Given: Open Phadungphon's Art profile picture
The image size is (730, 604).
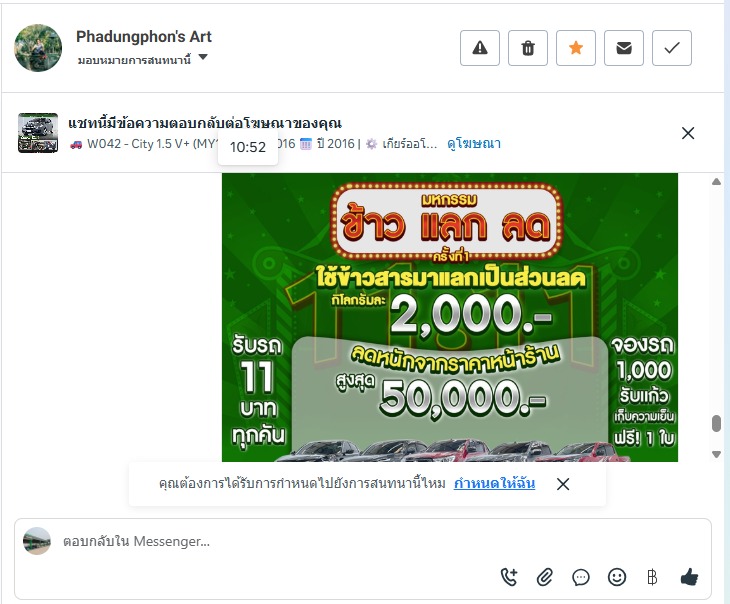Looking at the screenshot, I should coord(38,48).
